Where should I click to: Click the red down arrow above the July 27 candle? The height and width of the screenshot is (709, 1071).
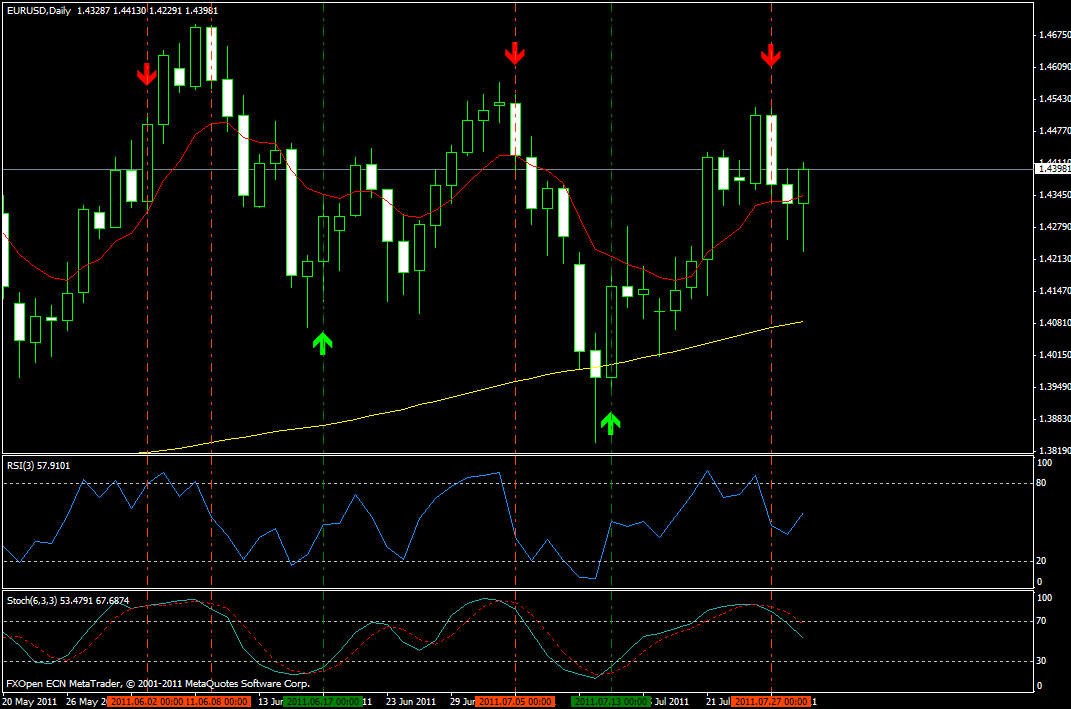[770, 55]
